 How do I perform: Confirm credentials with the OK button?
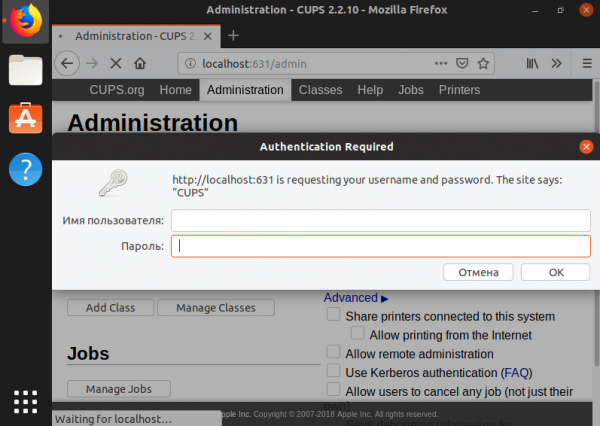point(556,272)
